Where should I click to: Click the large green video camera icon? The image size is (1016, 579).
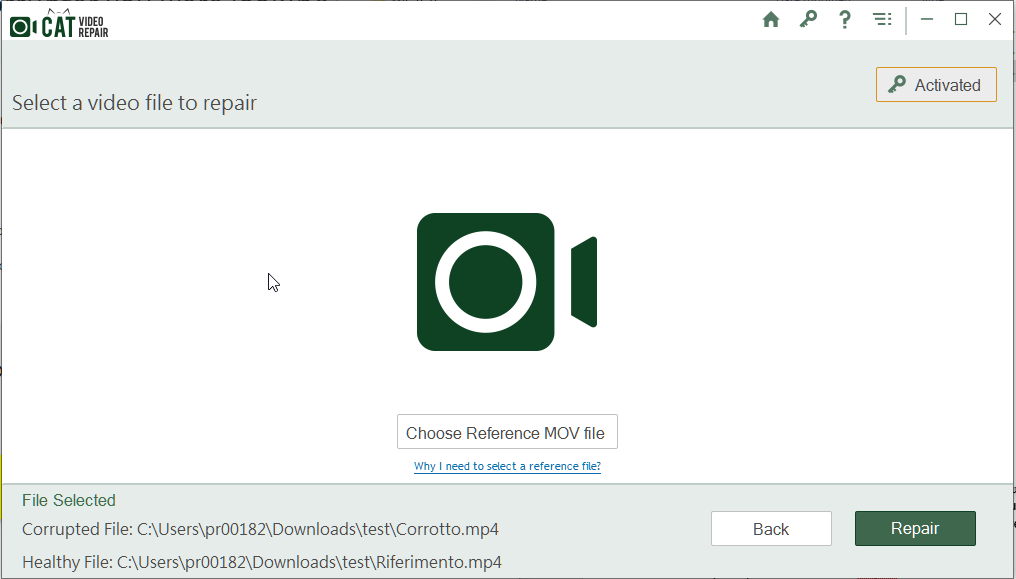pos(506,282)
